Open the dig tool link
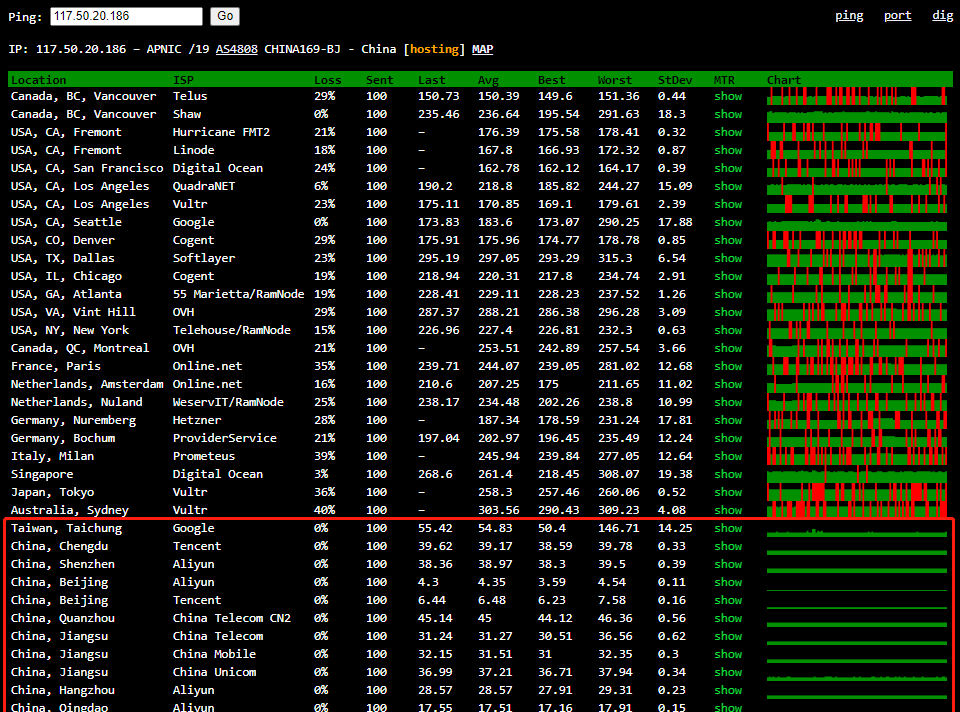Viewport: 960px width, 712px height. click(x=942, y=16)
